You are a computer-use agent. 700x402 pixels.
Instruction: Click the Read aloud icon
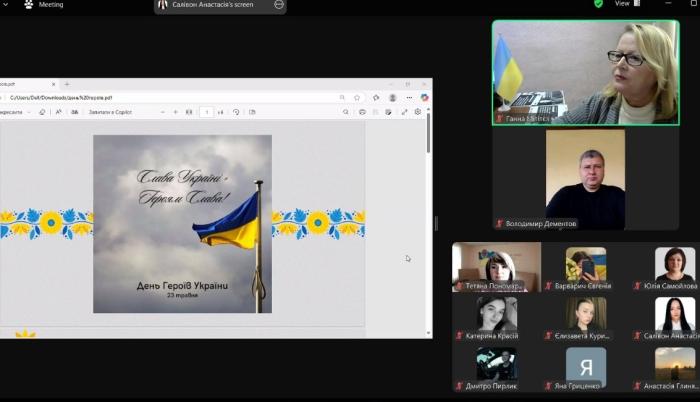(x=58, y=112)
